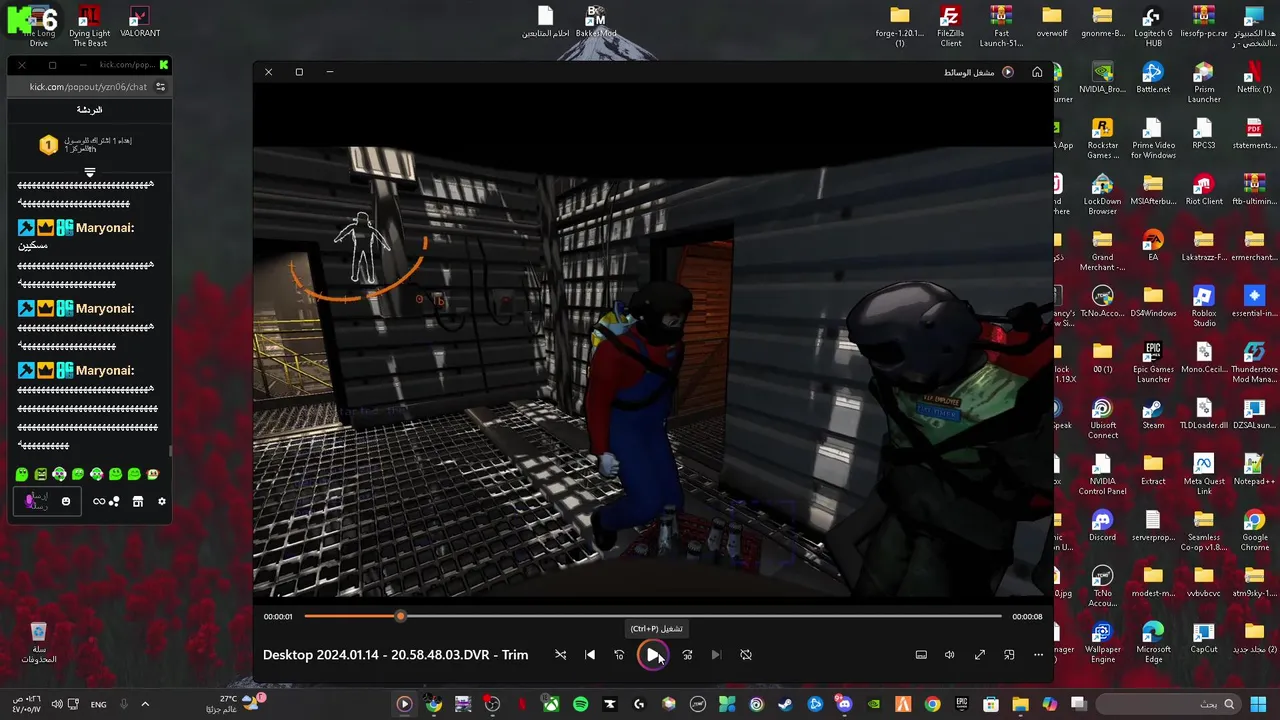Open more options menu in media player
The height and width of the screenshot is (720, 1280).
click(x=1038, y=655)
